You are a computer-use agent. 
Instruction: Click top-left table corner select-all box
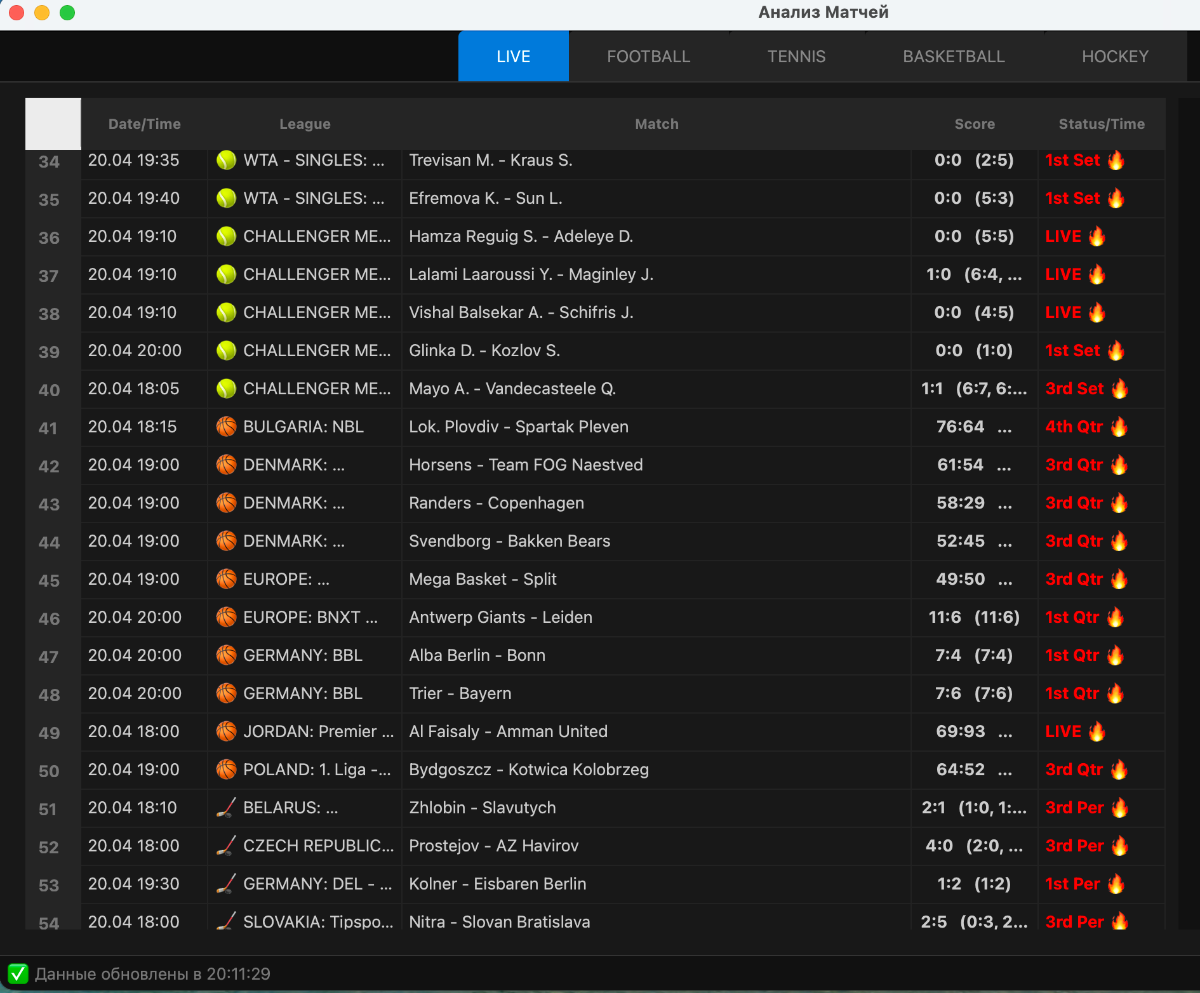pos(53,124)
